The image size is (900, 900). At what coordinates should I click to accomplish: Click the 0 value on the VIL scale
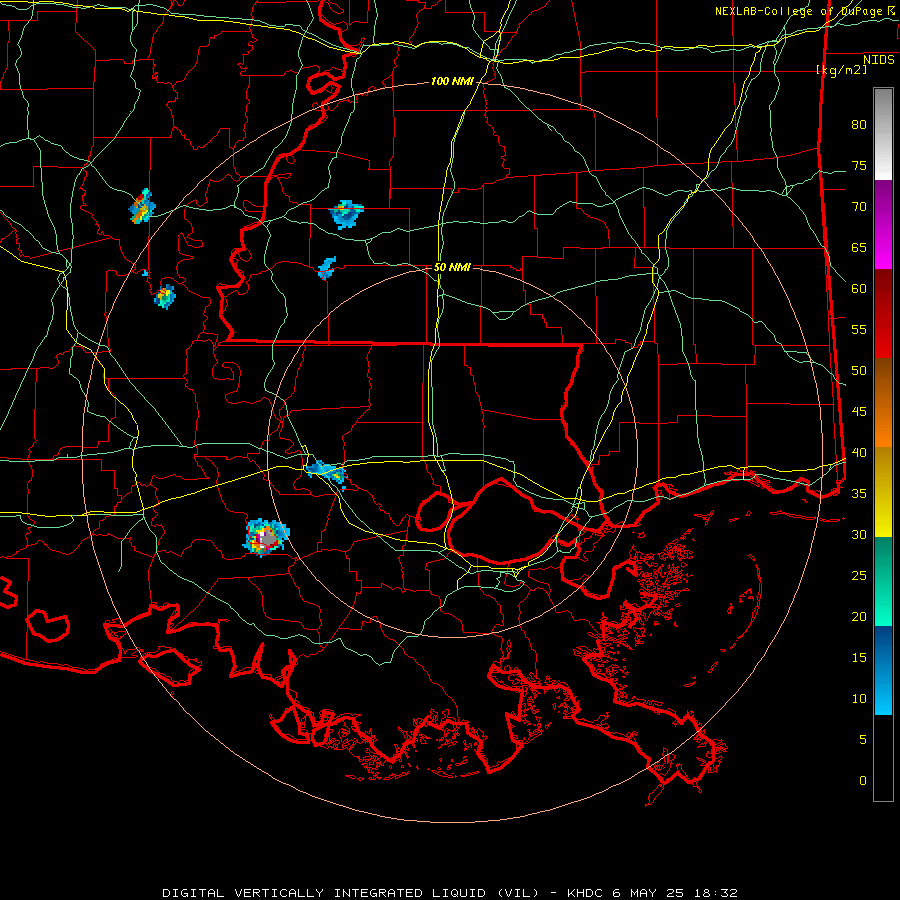(863, 780)
